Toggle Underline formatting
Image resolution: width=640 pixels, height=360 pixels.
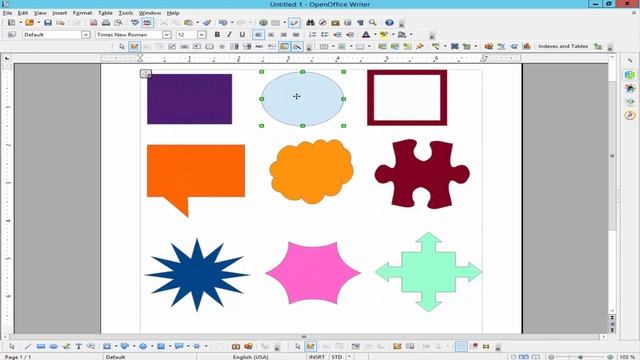tap(242, 35)
